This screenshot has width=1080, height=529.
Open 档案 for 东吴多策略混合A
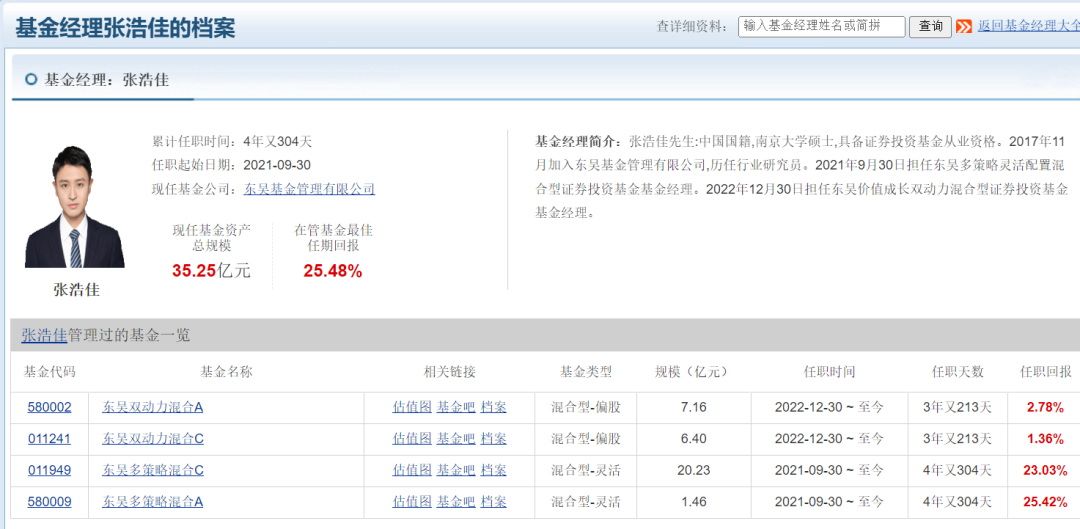point(493,502)
